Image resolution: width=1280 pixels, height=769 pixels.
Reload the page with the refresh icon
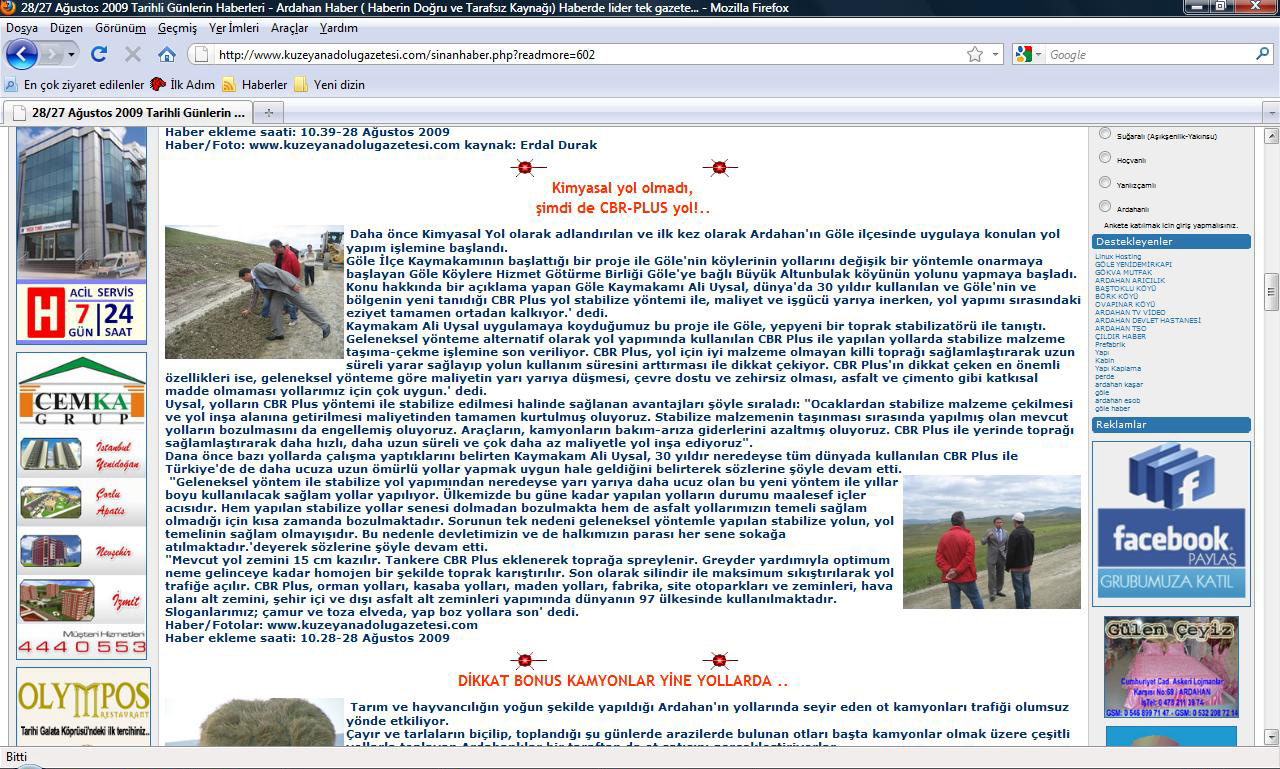tap(98, 54)
